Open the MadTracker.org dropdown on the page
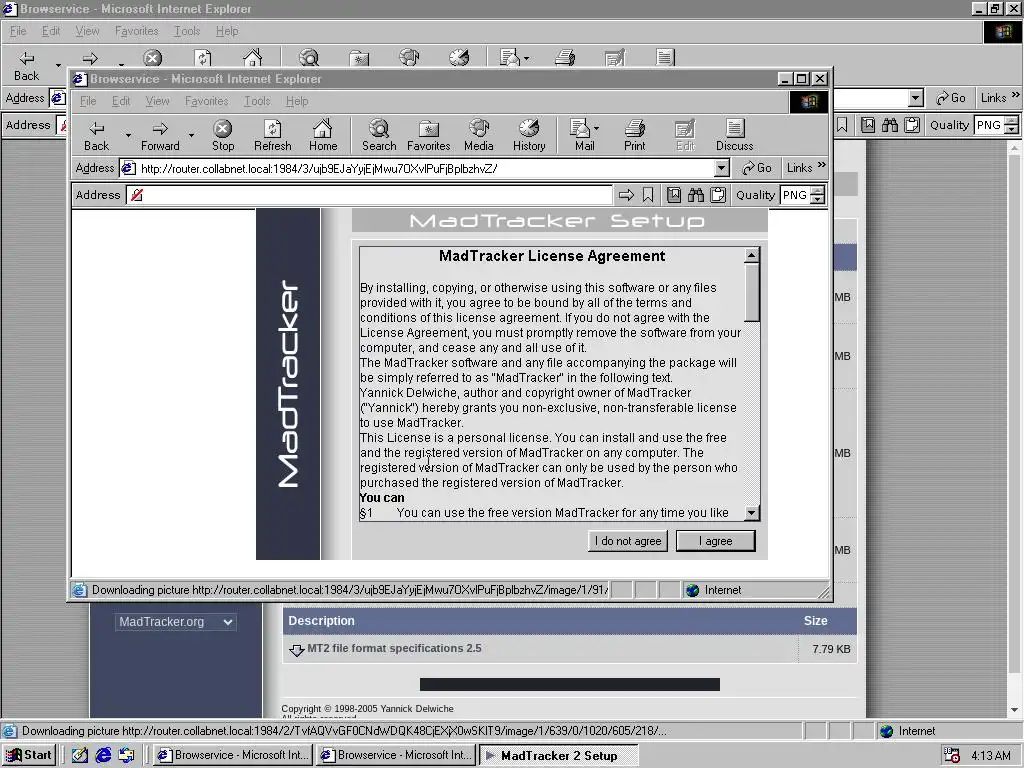Viewport: 1024px width, 768px height. (176, 622)
